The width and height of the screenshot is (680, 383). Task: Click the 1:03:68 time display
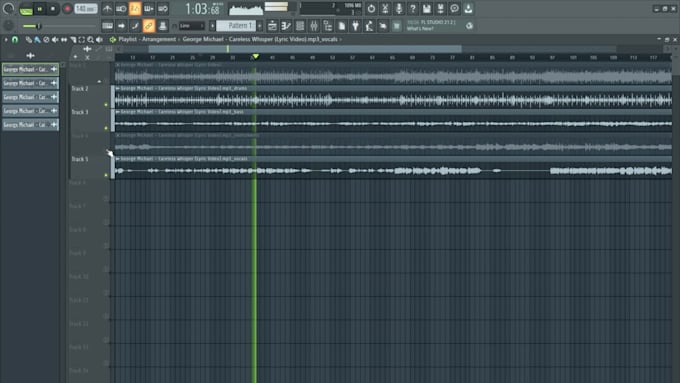click(x=202, y=9)
